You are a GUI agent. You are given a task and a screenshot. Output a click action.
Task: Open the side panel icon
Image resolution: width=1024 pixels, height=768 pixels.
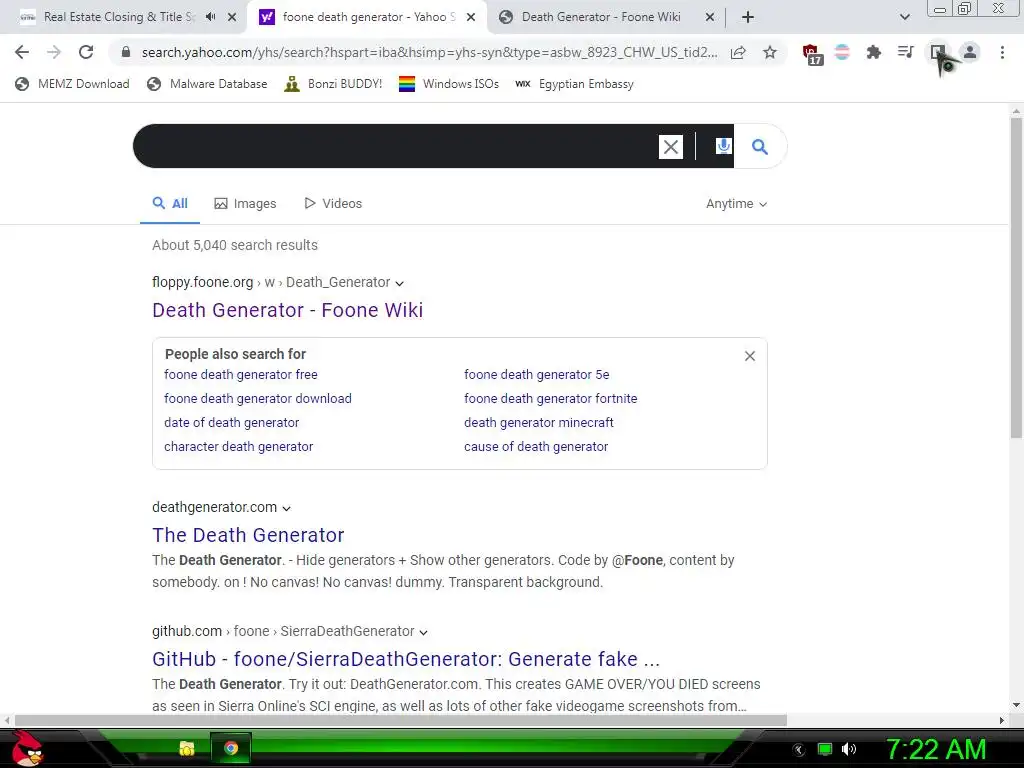point(938,52)
